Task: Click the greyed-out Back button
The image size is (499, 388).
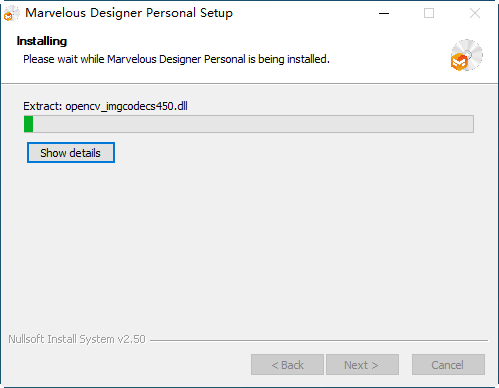Action: (287, 365)
